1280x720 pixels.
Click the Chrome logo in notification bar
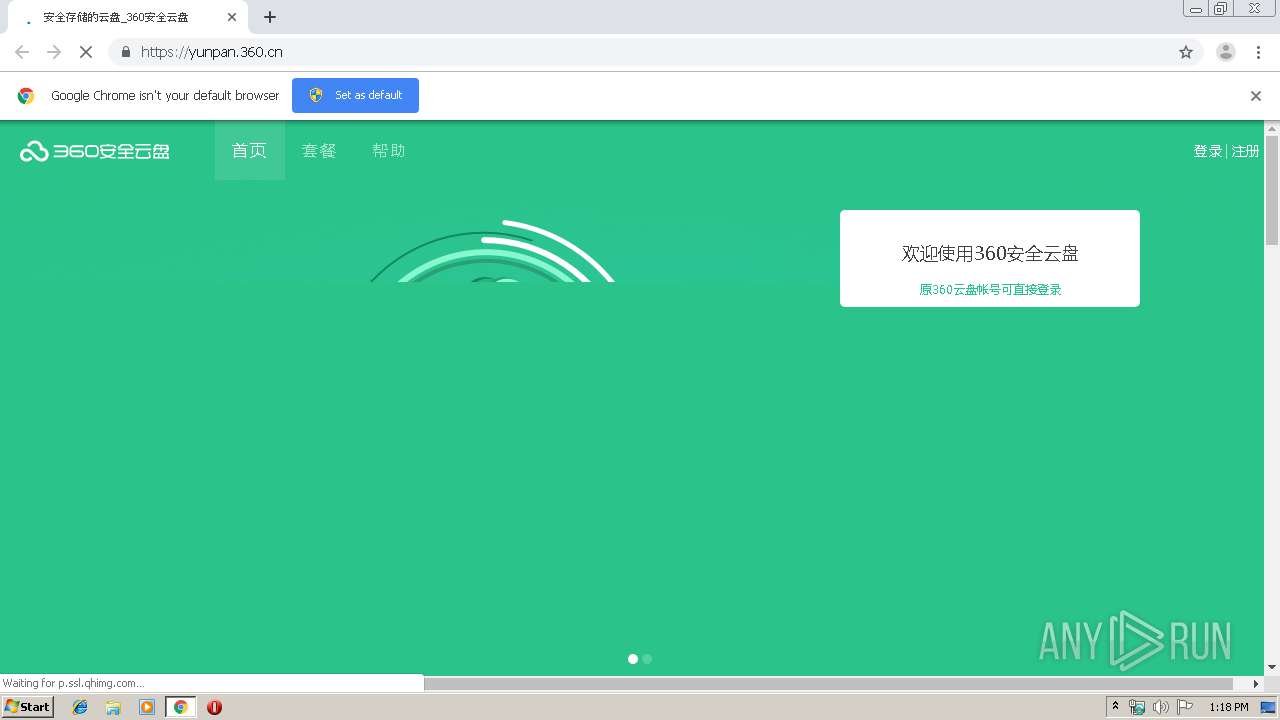(x=26, y=96)
